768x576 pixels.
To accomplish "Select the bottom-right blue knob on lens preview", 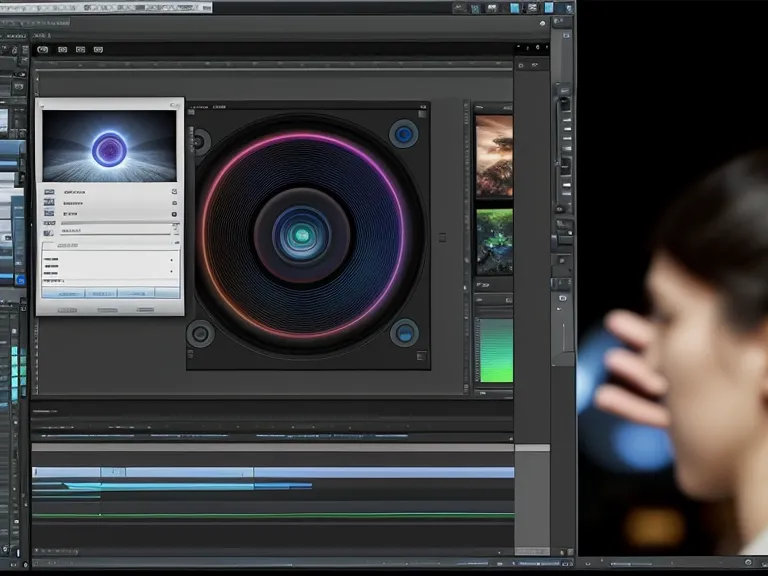I will point(405,333).
